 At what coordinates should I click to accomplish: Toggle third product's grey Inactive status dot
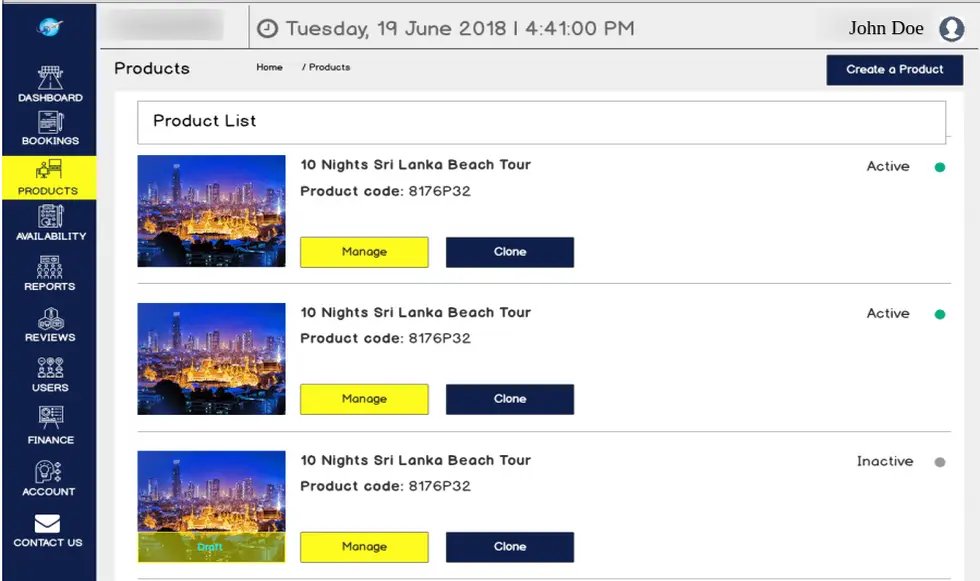point(939,462)
